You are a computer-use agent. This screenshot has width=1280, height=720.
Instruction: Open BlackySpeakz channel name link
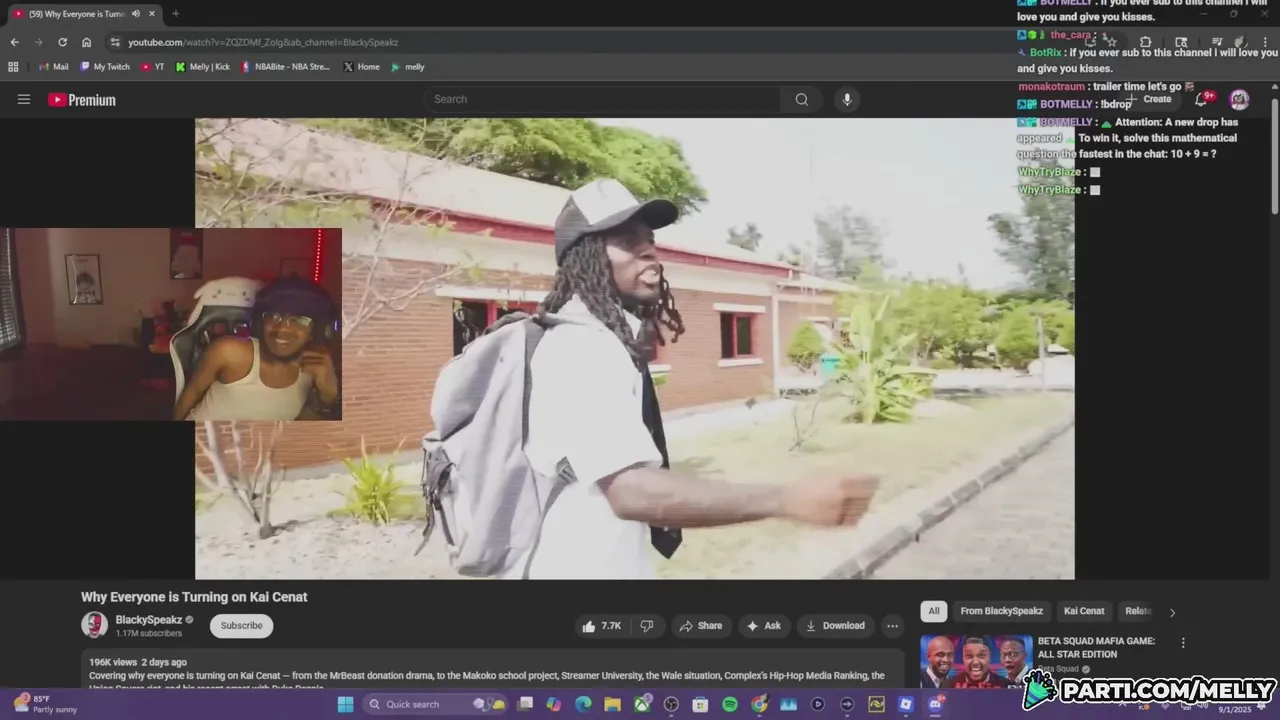coord(148,620)
